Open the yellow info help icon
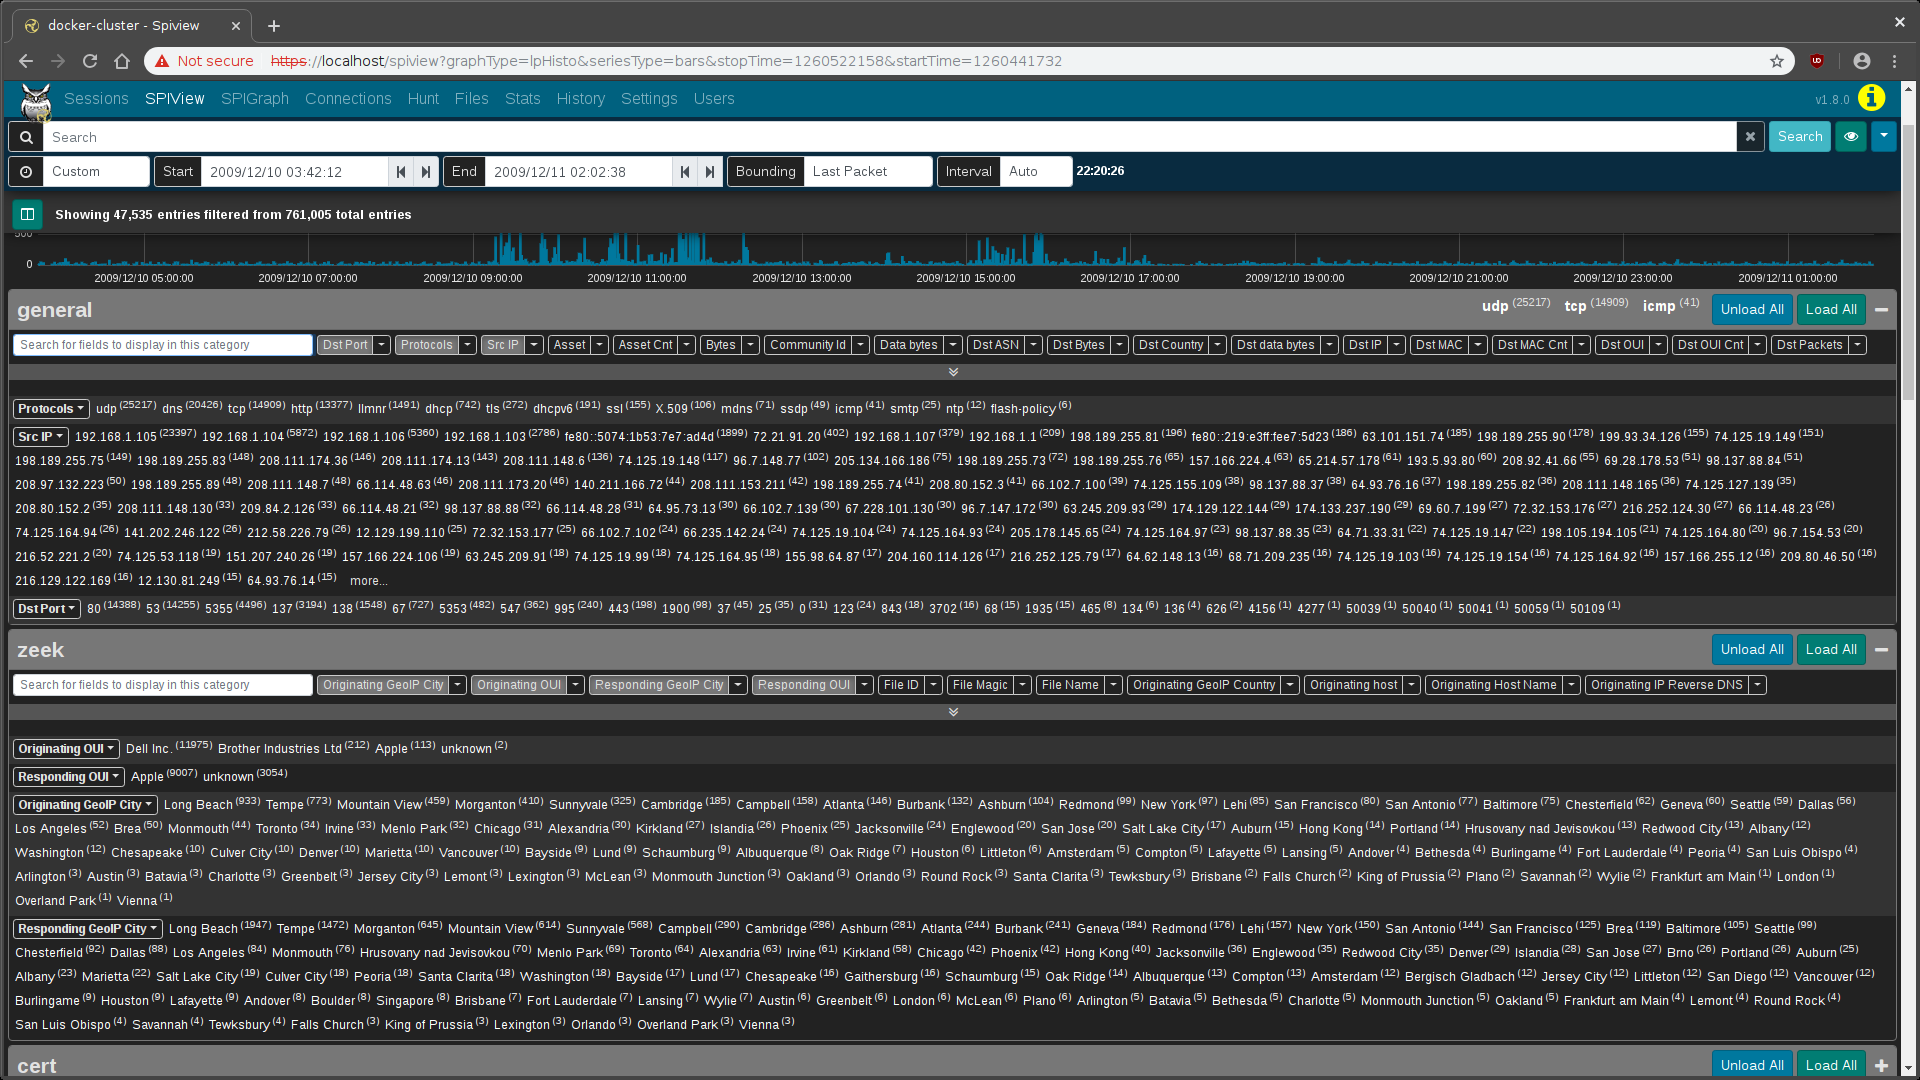 pos(1871,98)
